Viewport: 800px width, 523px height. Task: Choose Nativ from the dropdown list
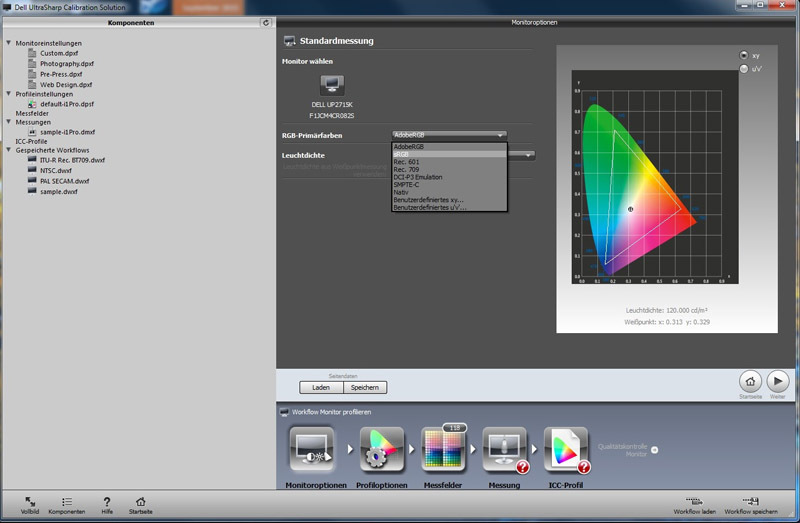tap(449, 192)
